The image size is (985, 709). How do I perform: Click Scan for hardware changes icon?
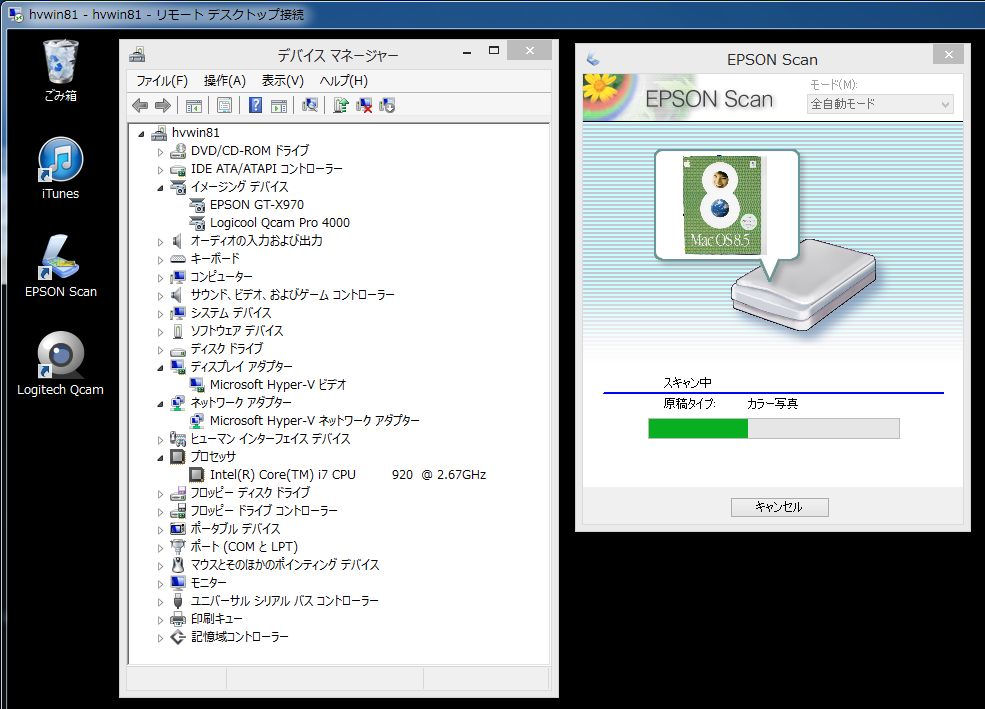310,105
